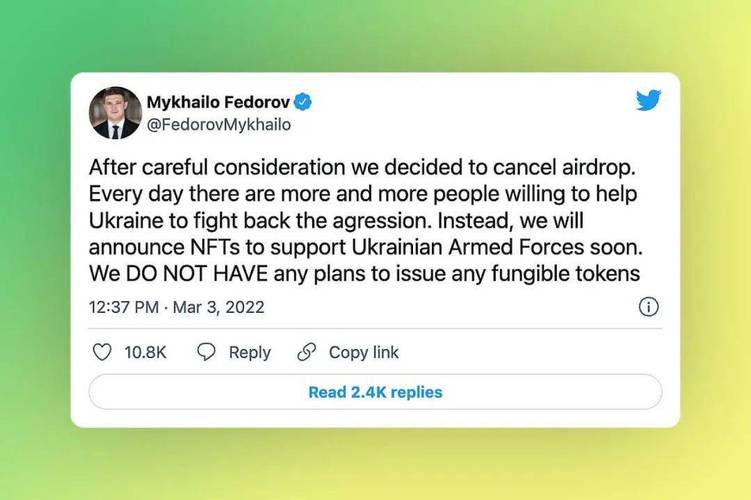
Task: Open the 12:37 PM tweet time
Action: pyautogui.click(x=124, y=307)
